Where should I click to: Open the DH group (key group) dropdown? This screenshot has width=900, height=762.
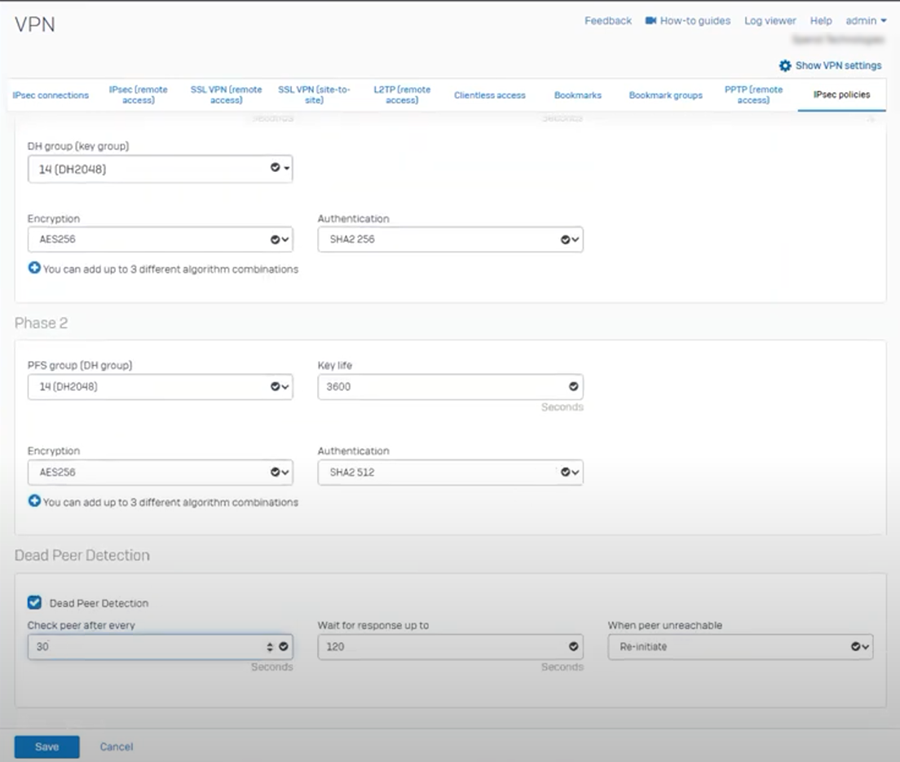160,169
